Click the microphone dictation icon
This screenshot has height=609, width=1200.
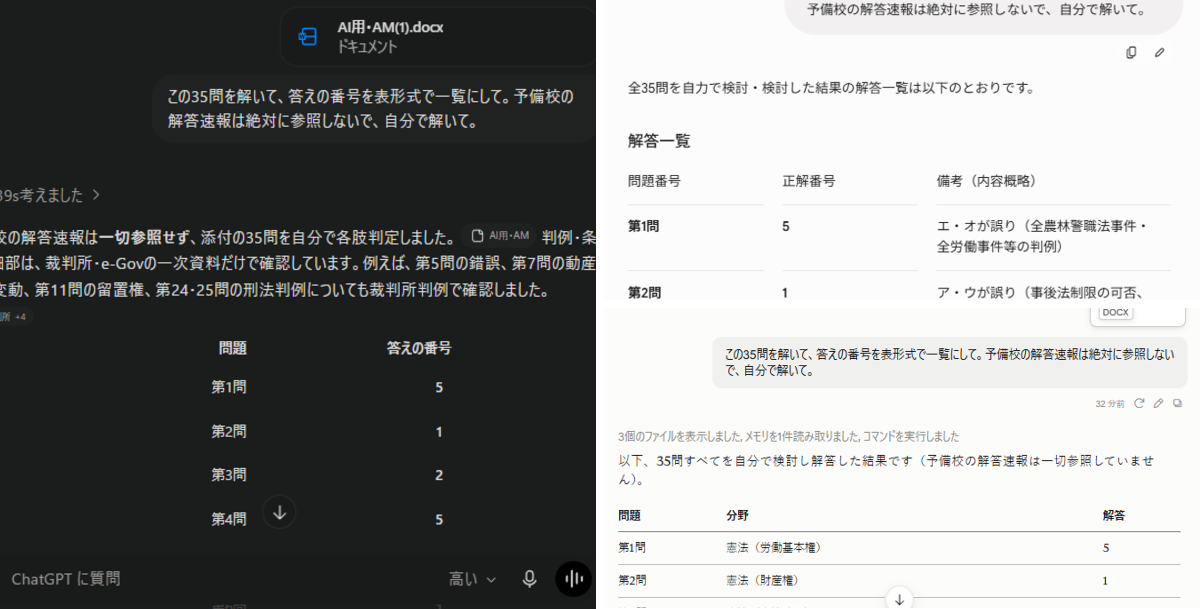coord(530,579)
